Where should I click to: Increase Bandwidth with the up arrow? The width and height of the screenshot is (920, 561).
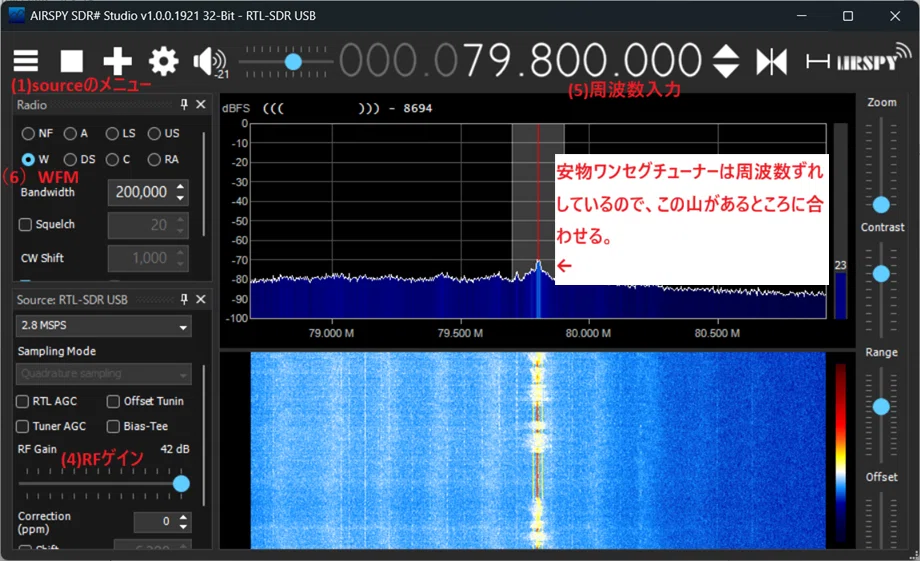point(180,187)
